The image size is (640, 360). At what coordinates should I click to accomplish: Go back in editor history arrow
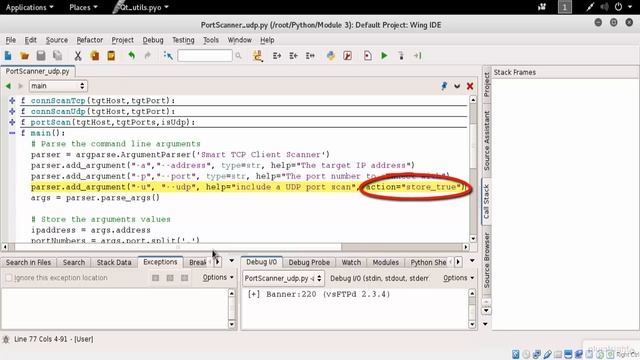8,86
